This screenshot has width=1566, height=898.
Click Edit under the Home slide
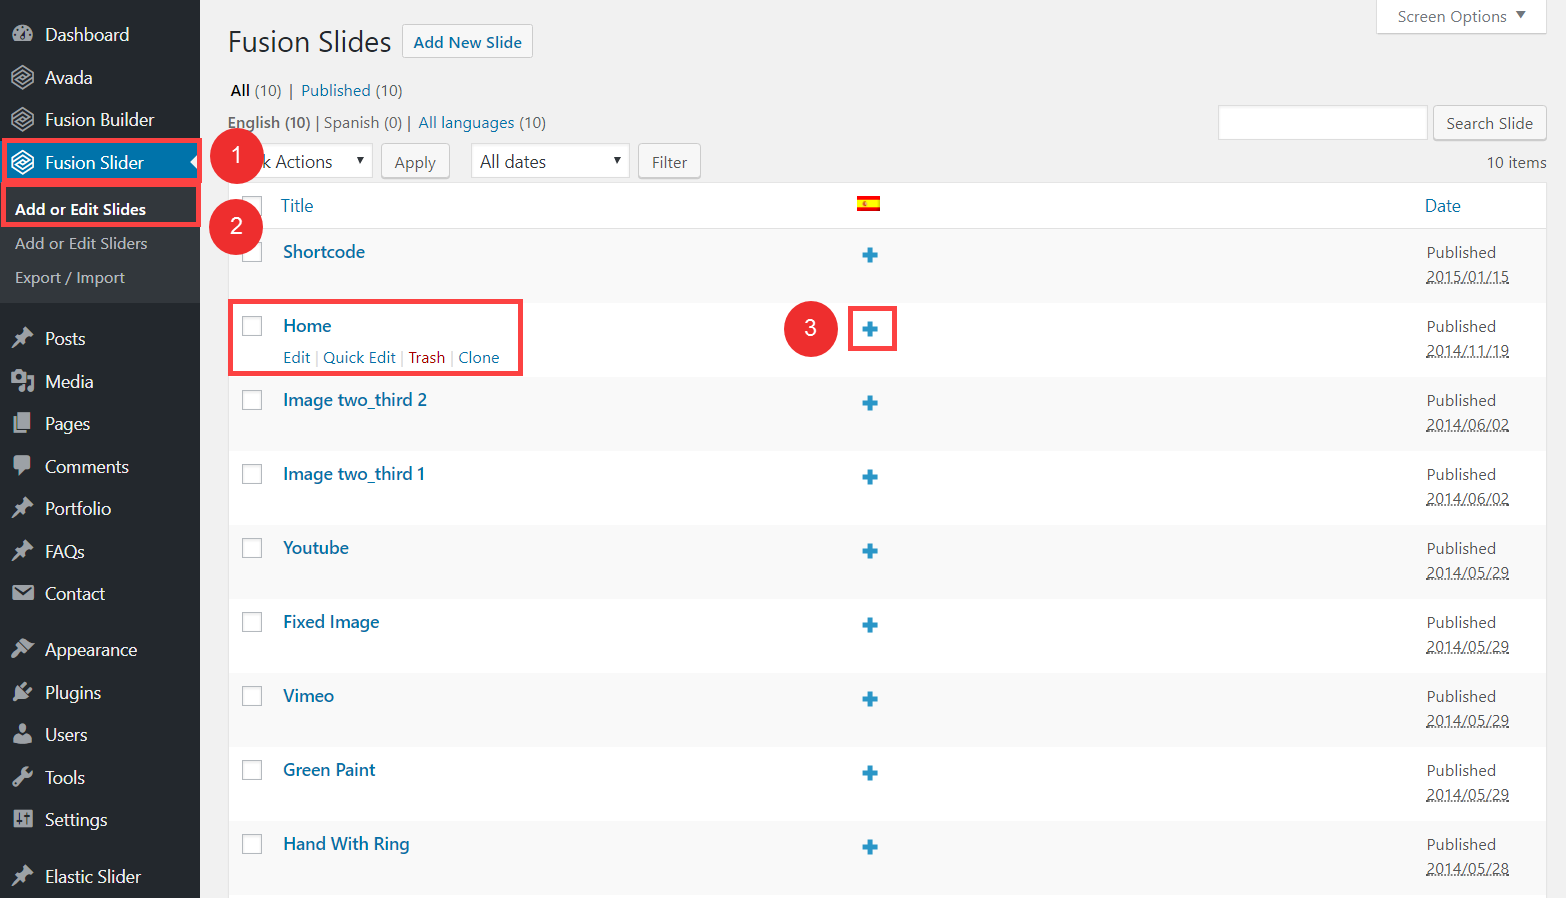(x=296, y=357)
